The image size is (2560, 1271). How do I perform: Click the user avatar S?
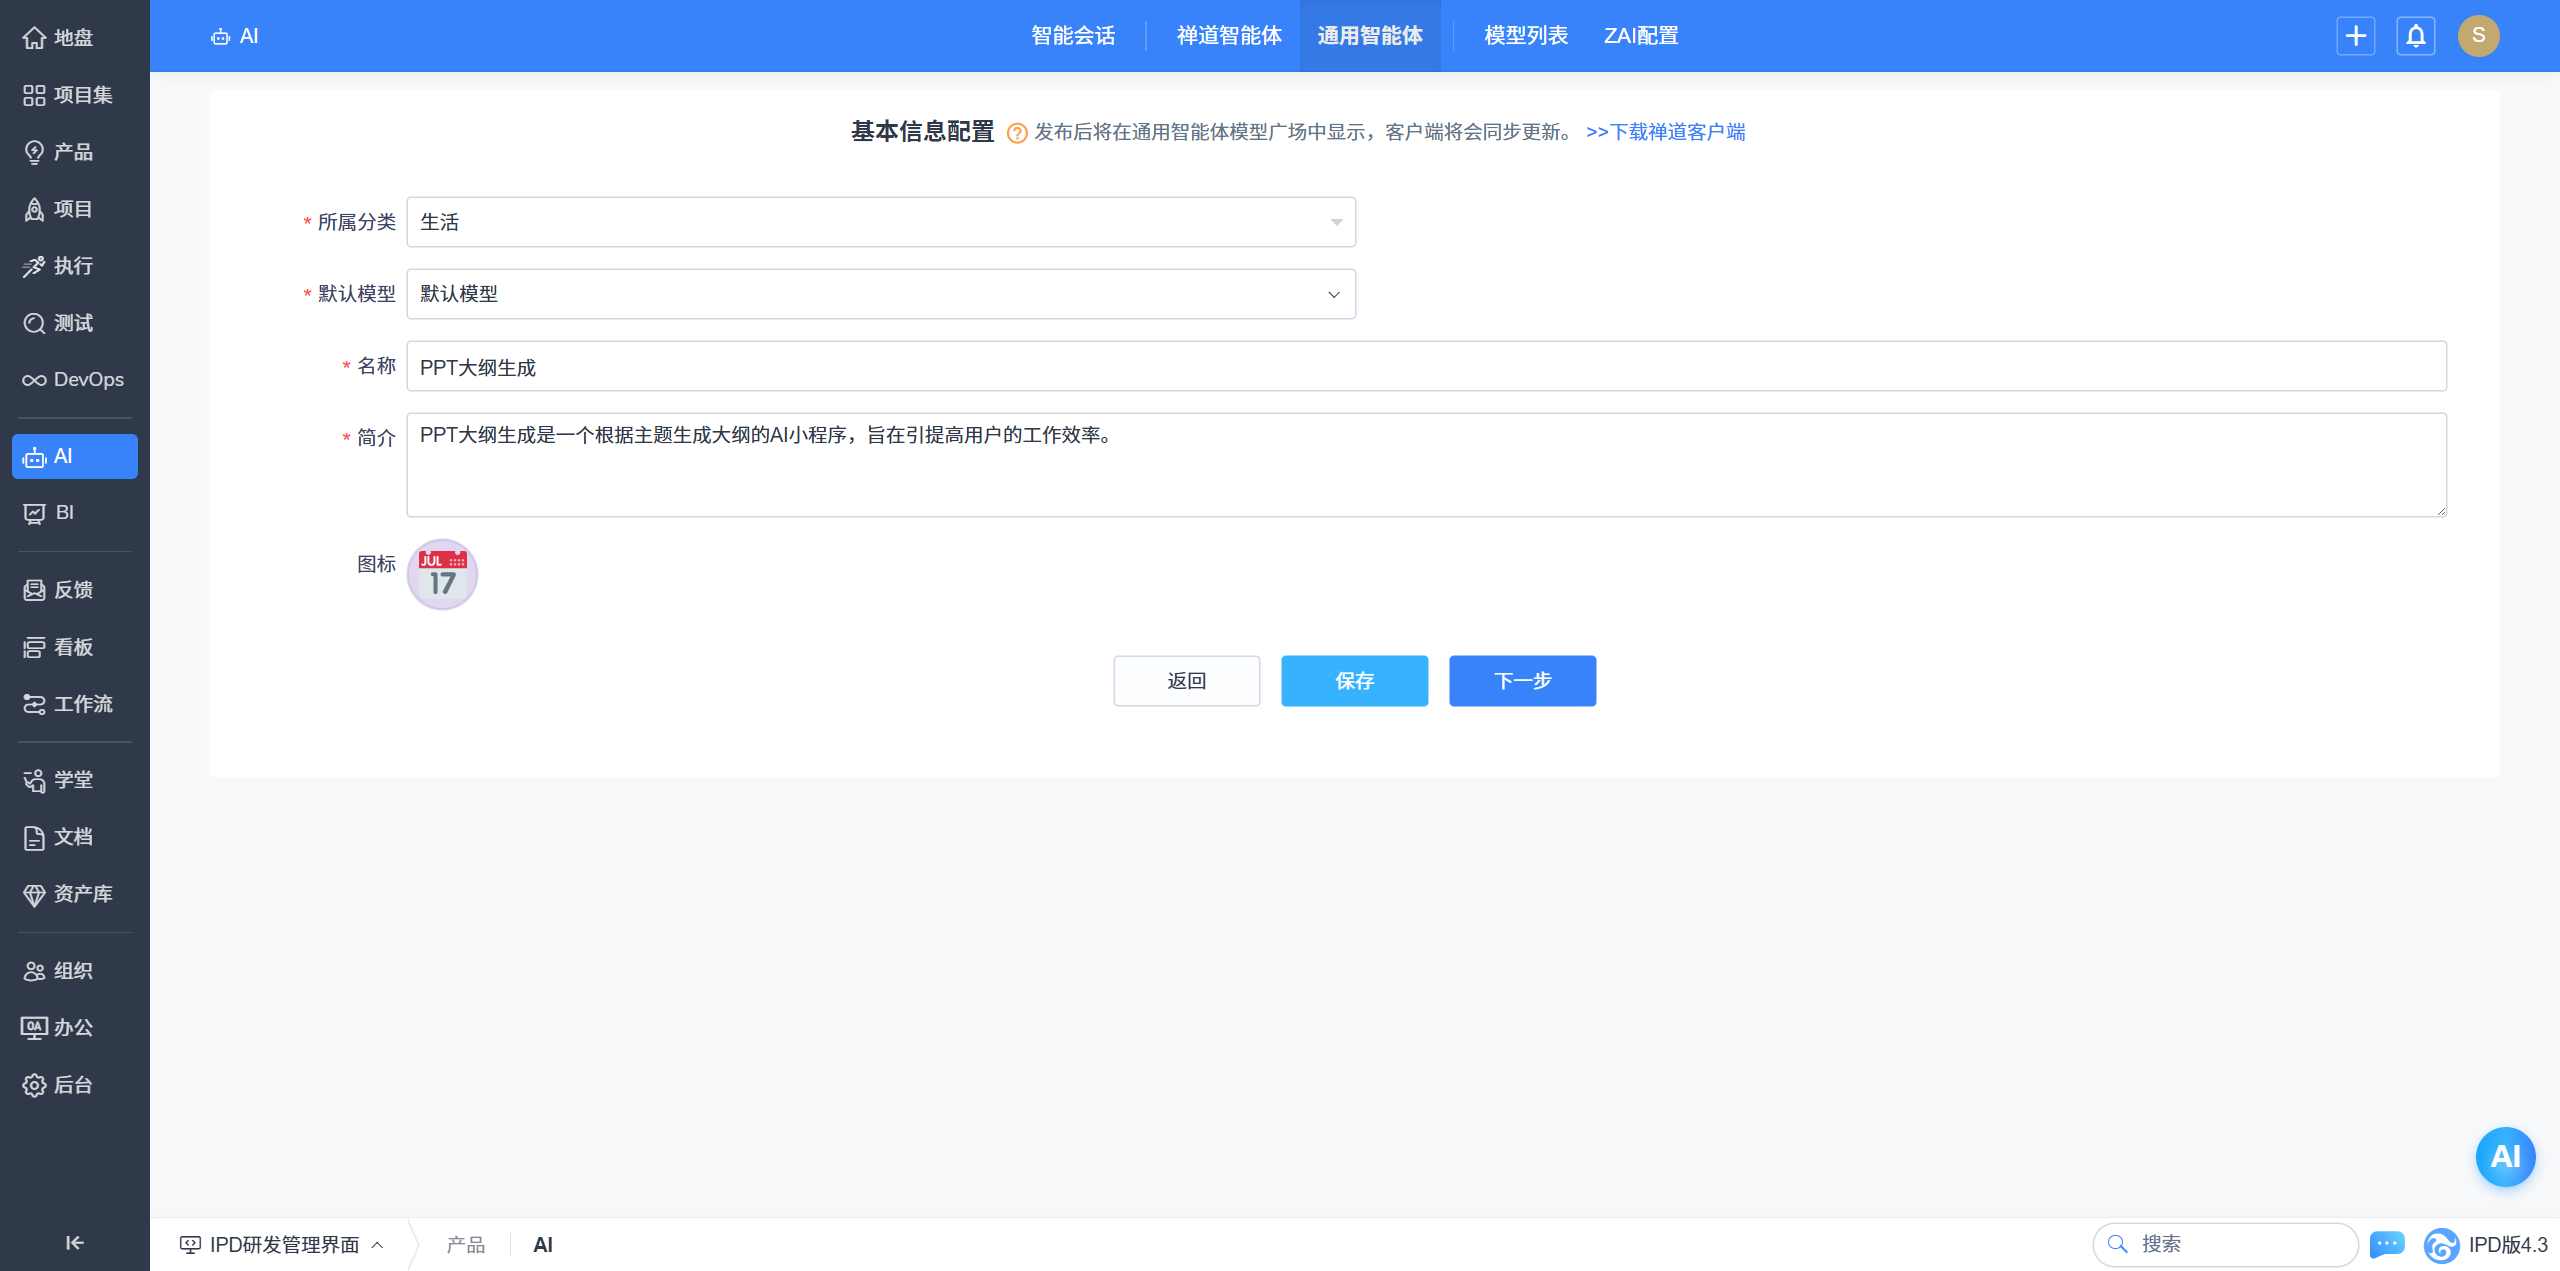tap(2478, 36)
